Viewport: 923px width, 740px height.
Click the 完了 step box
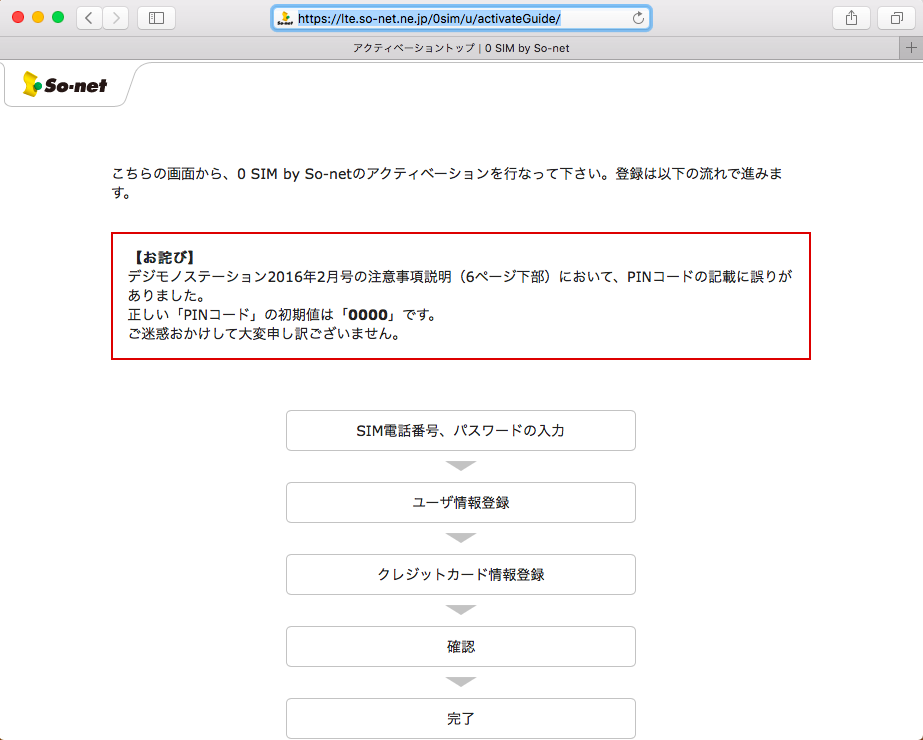point(461,718)
